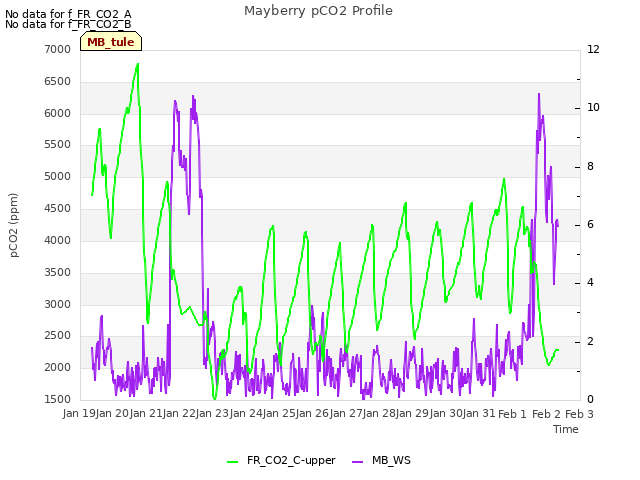Screen dimensions: 640x480
Task: Click the purple MB_WS legend swatch
Action: click(357, 461)
